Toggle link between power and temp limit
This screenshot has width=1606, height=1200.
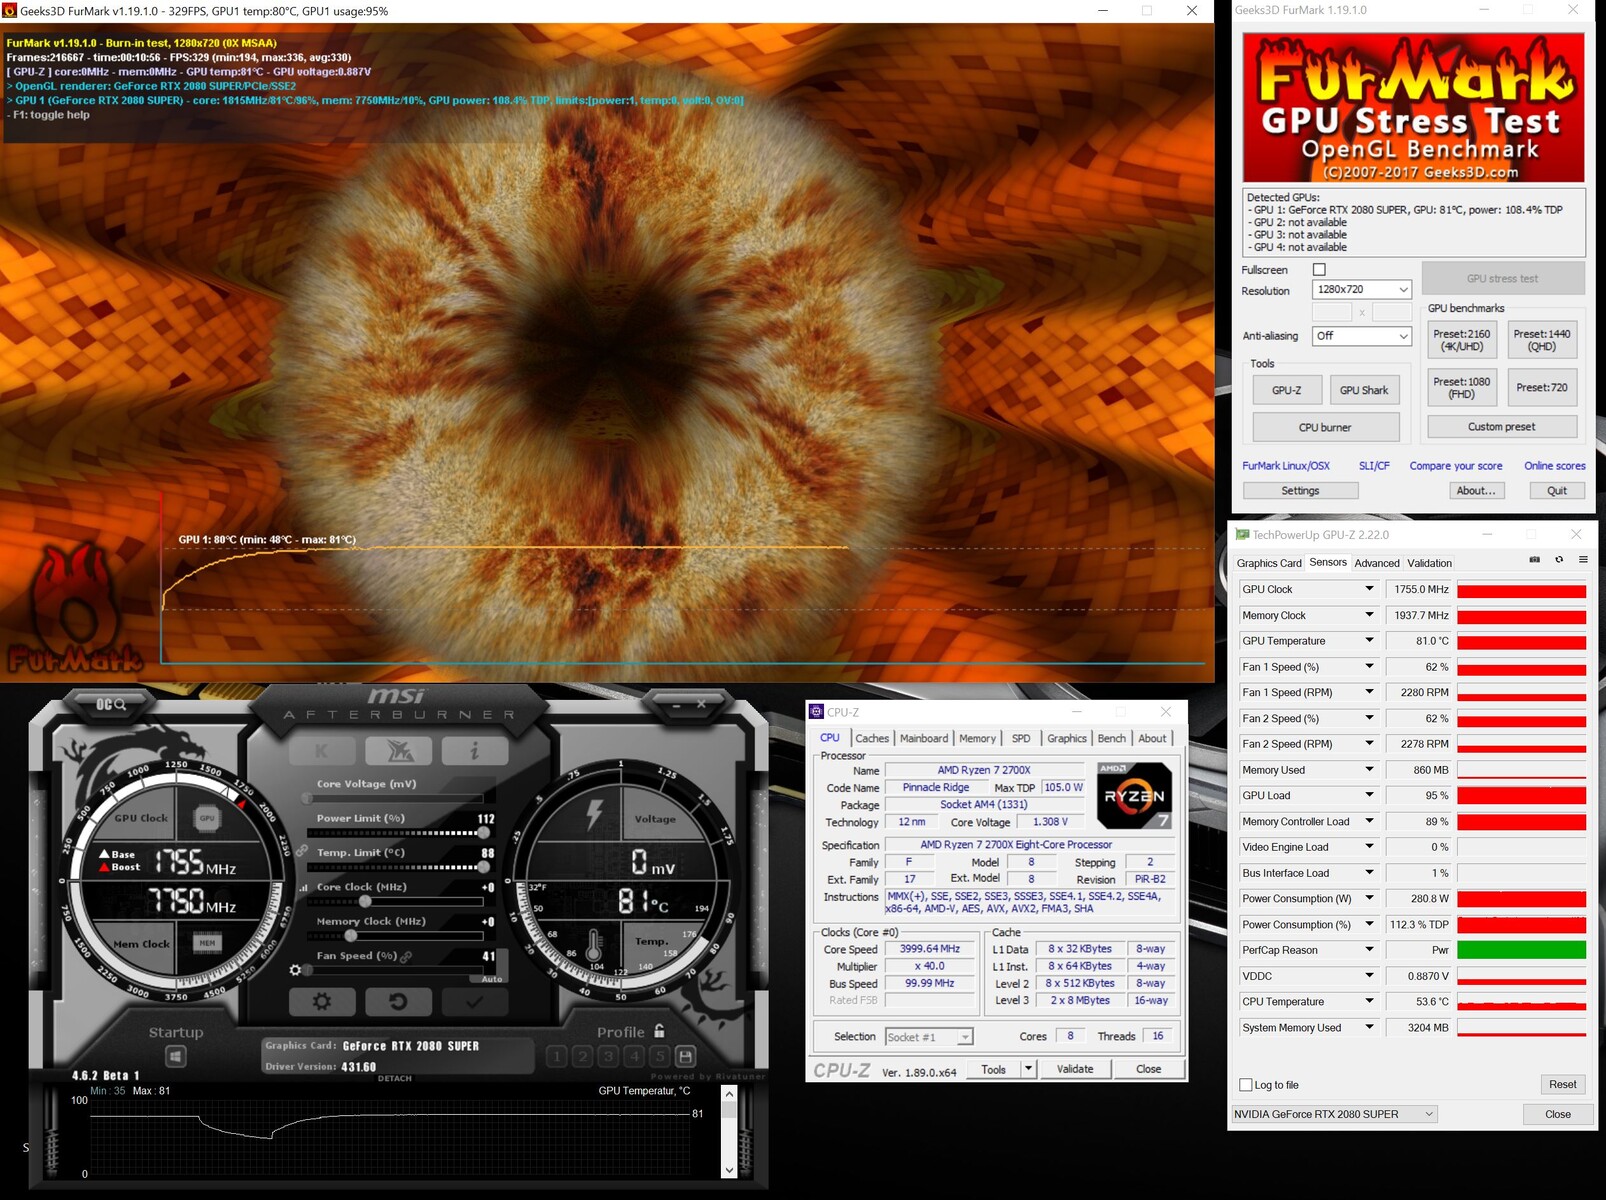tap(301, 851)
